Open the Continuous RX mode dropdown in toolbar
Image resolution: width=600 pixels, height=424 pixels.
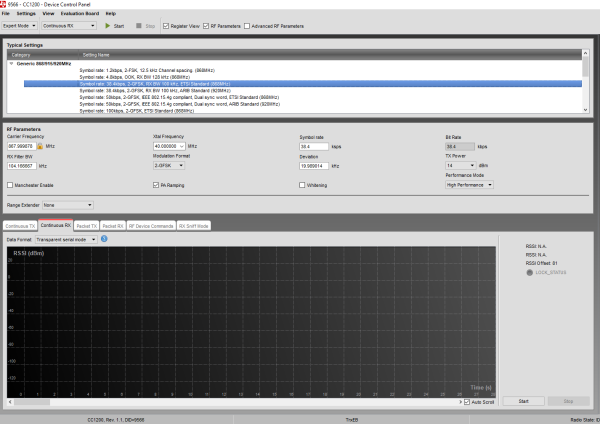pos(69,26)
